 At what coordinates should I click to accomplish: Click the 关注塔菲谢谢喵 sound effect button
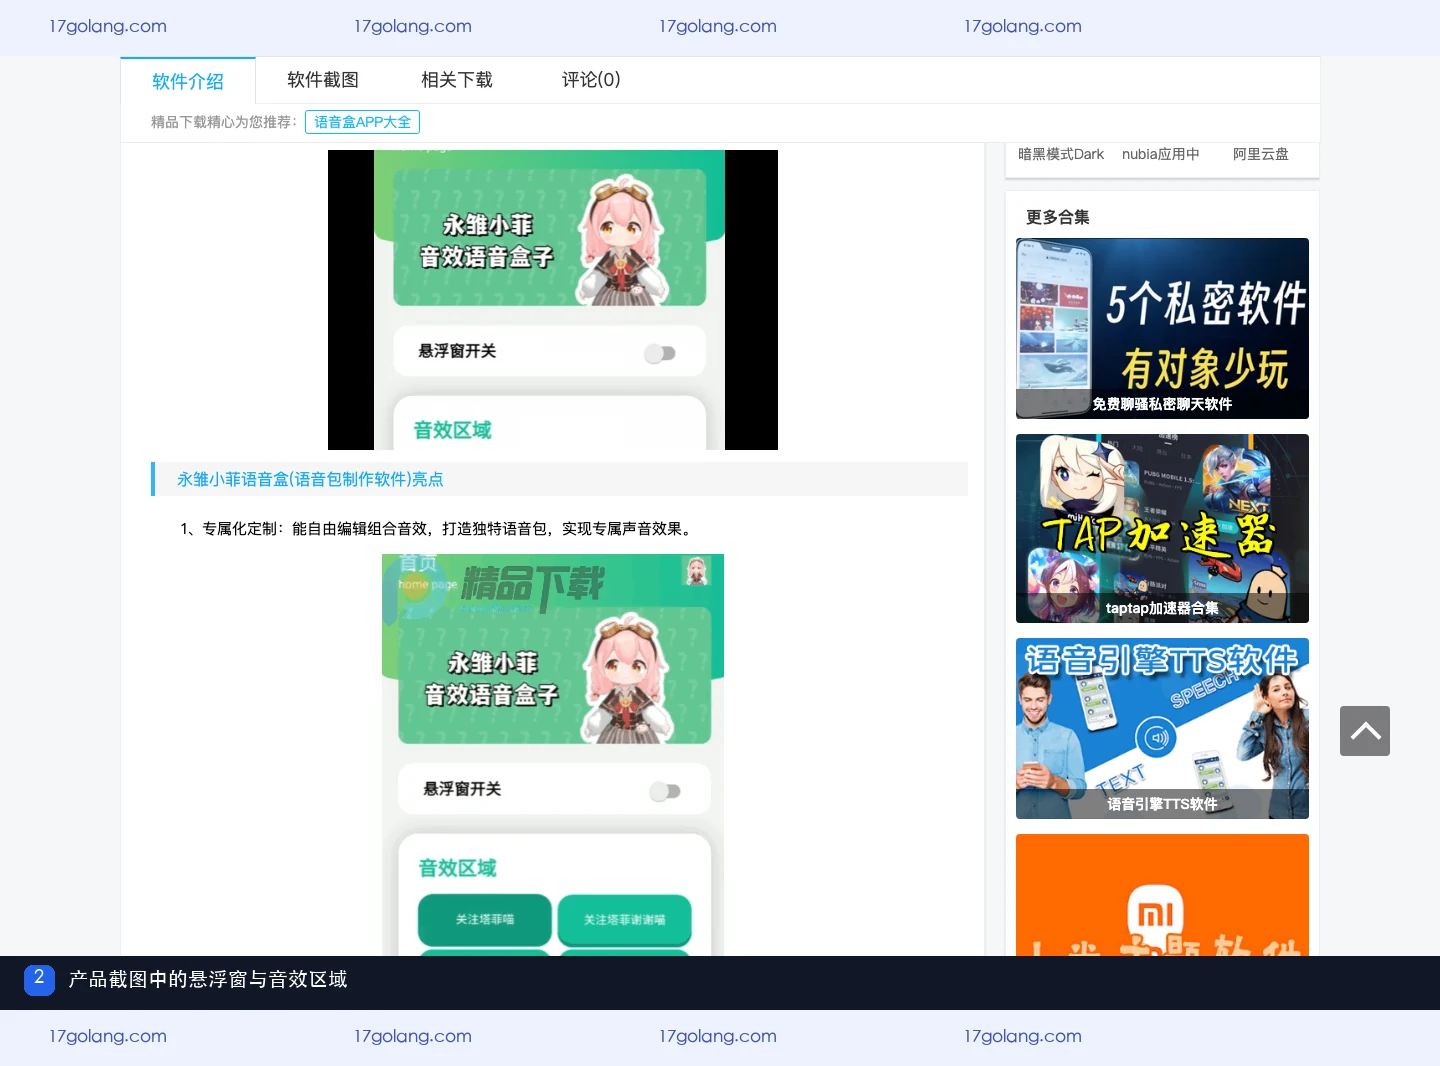click(x=624, y=920)
